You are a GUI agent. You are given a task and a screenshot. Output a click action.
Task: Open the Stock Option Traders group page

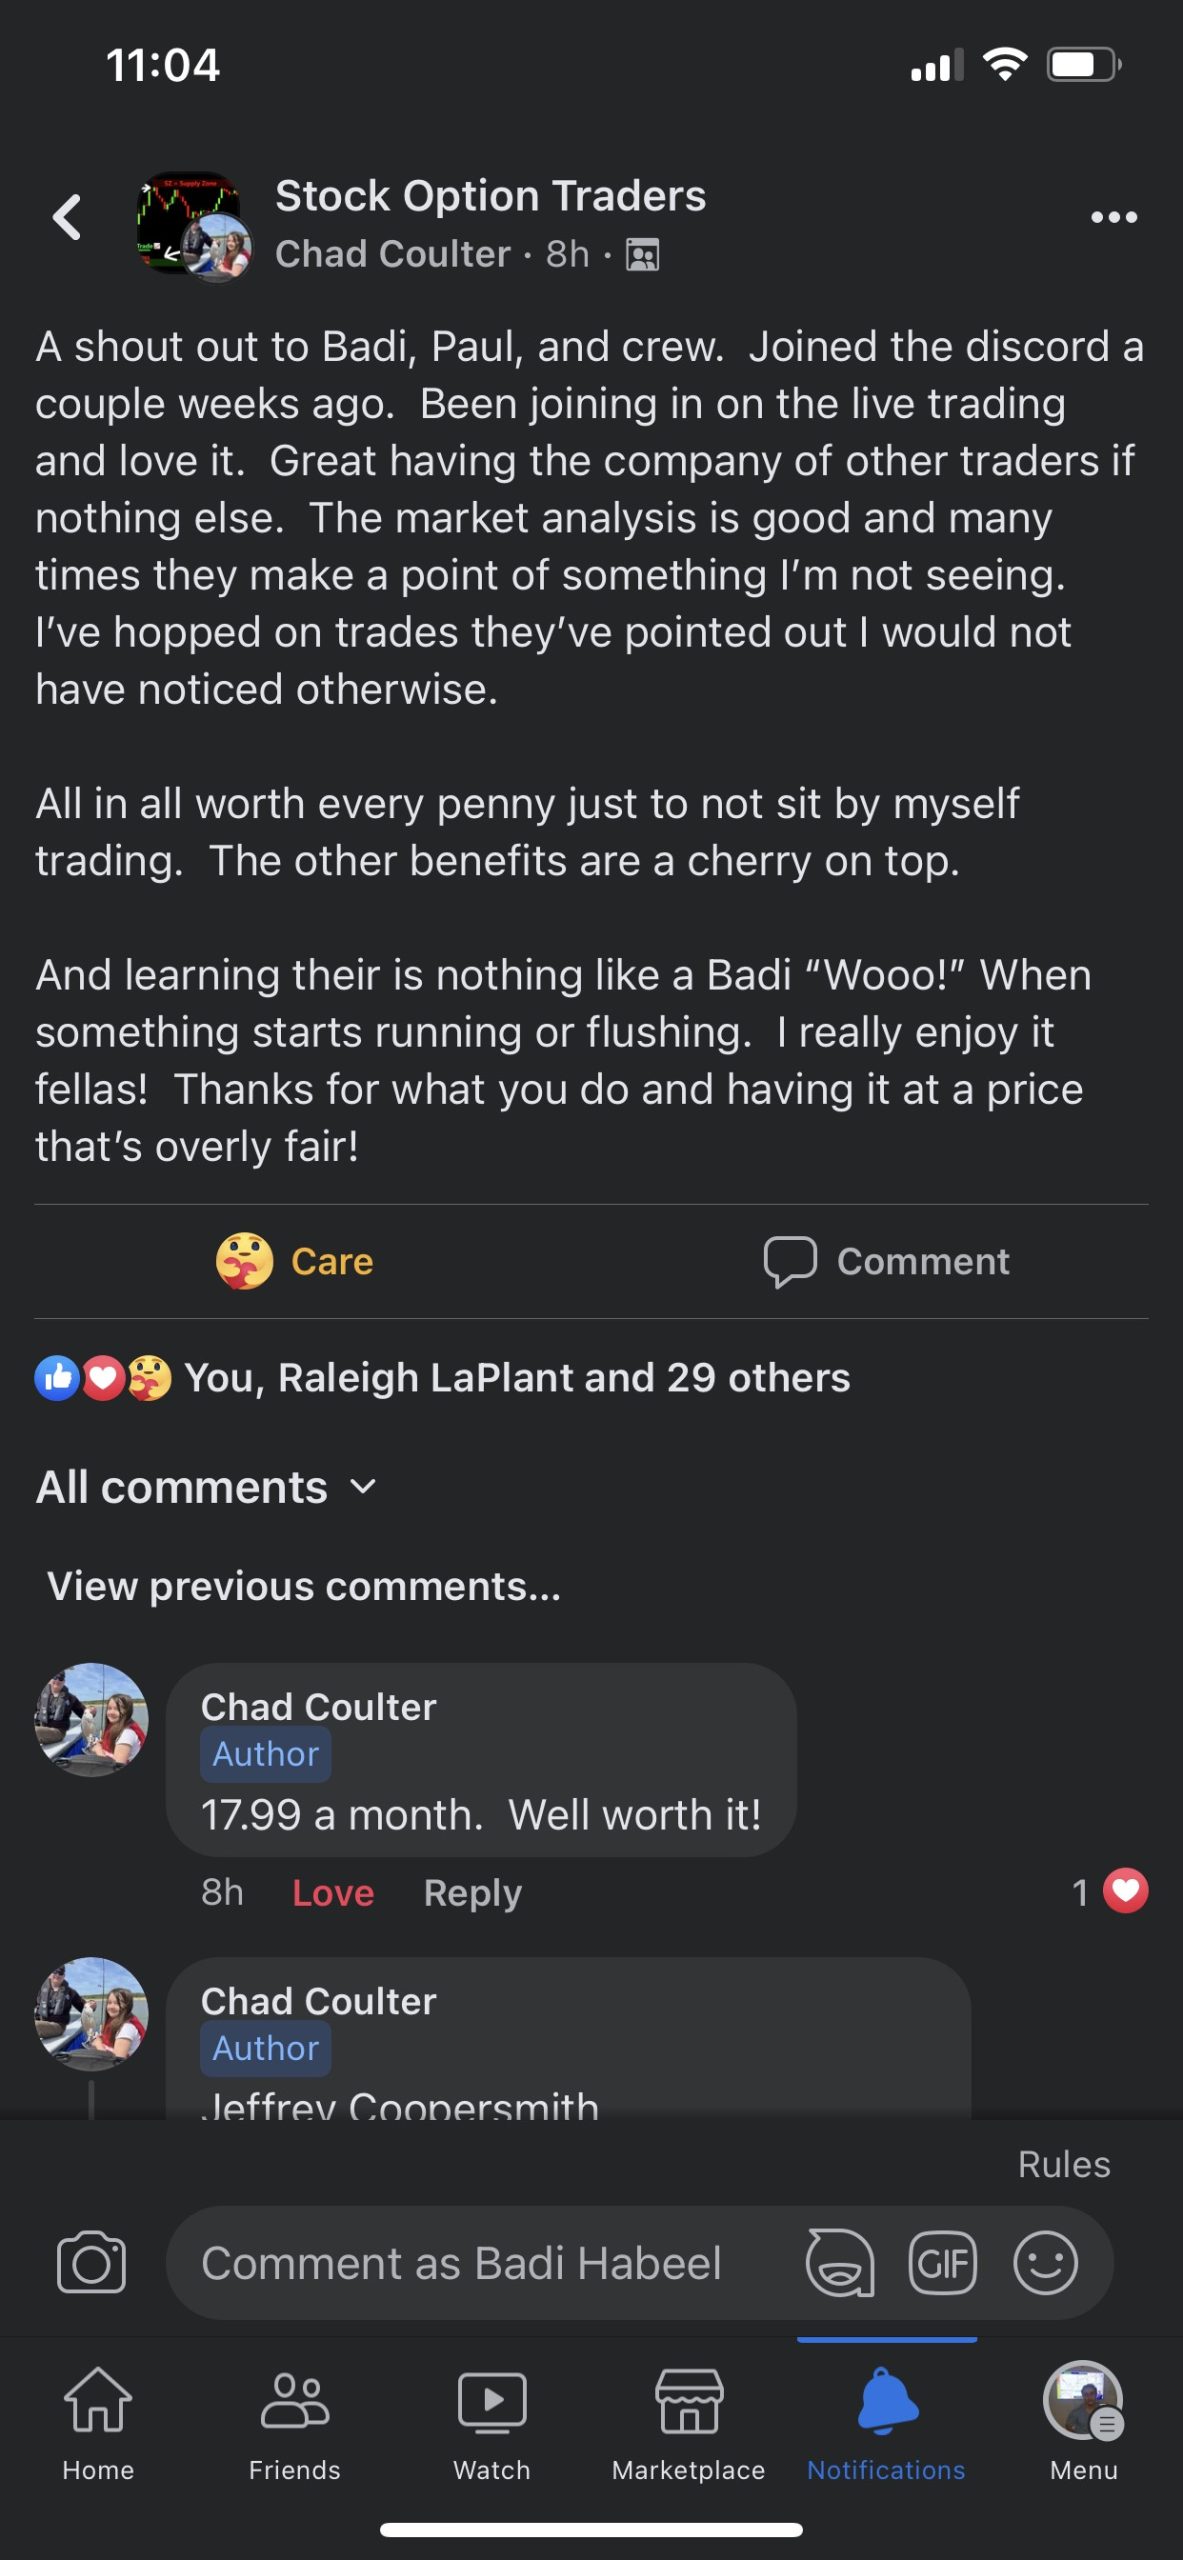[490, 196]
